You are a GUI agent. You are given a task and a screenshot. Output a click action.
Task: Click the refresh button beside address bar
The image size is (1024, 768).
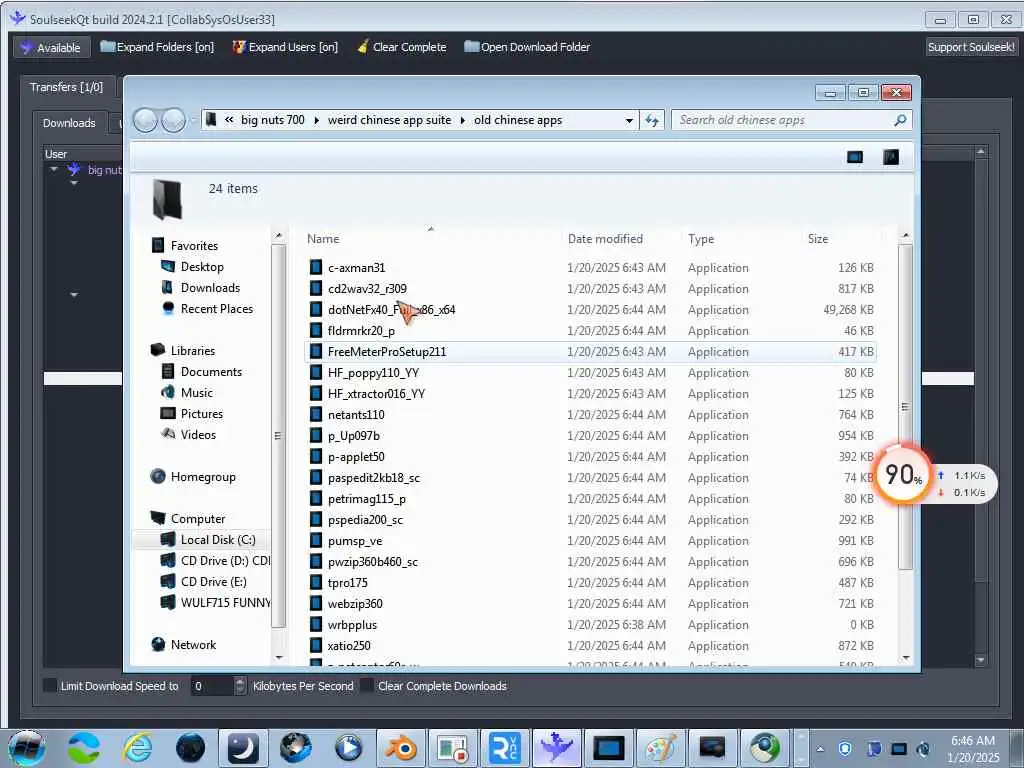click(652, 120)
